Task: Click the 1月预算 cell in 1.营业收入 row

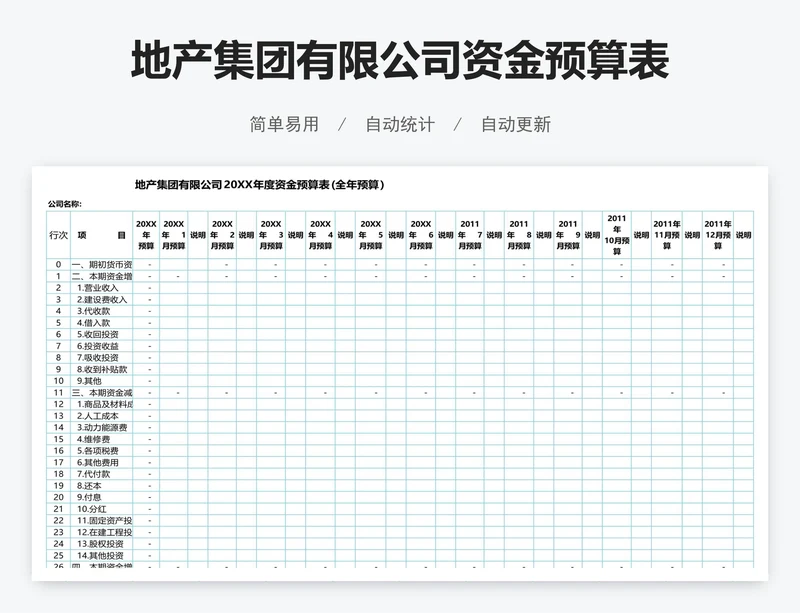Action: coord(173,288)
